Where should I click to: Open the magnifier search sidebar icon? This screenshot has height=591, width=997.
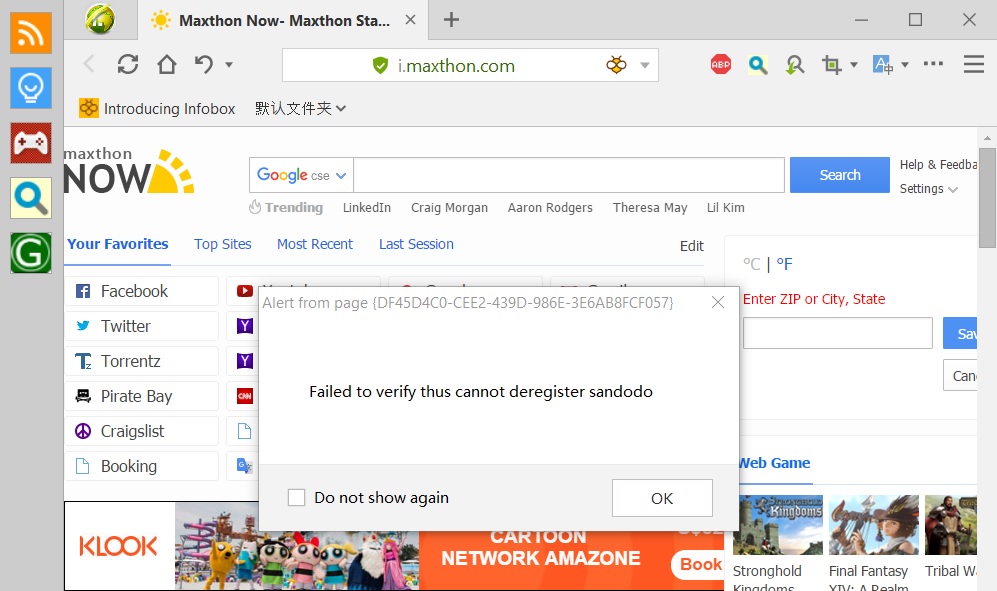point(31,198)
